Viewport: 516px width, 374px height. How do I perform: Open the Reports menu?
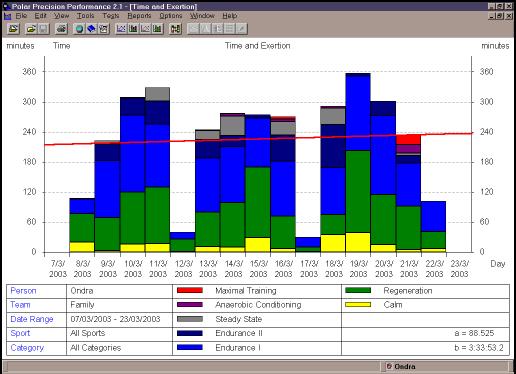(139, 16)
